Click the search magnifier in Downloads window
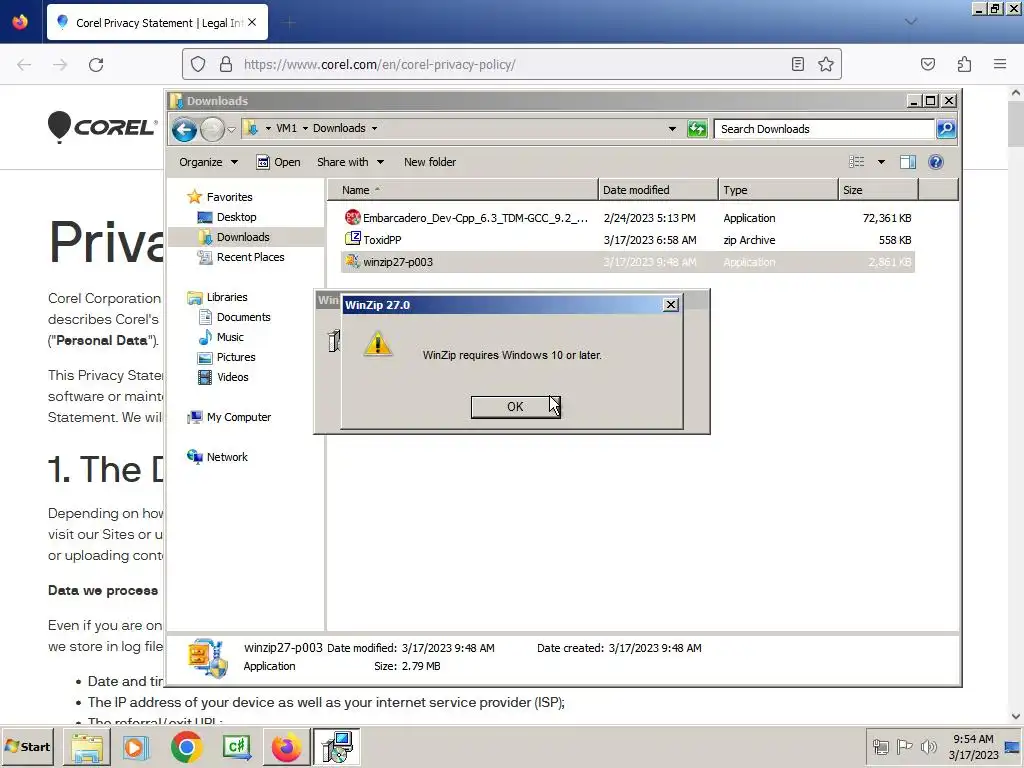 [x=946, y=129]
